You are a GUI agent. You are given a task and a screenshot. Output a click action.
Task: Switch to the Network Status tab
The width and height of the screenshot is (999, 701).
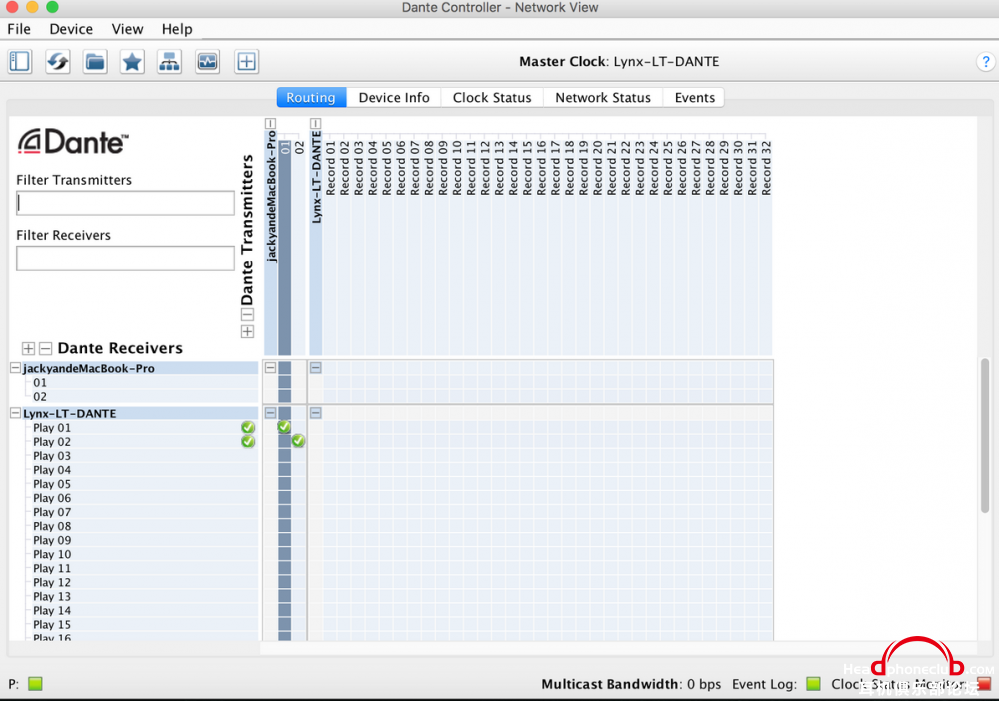[x=603, y=98]
